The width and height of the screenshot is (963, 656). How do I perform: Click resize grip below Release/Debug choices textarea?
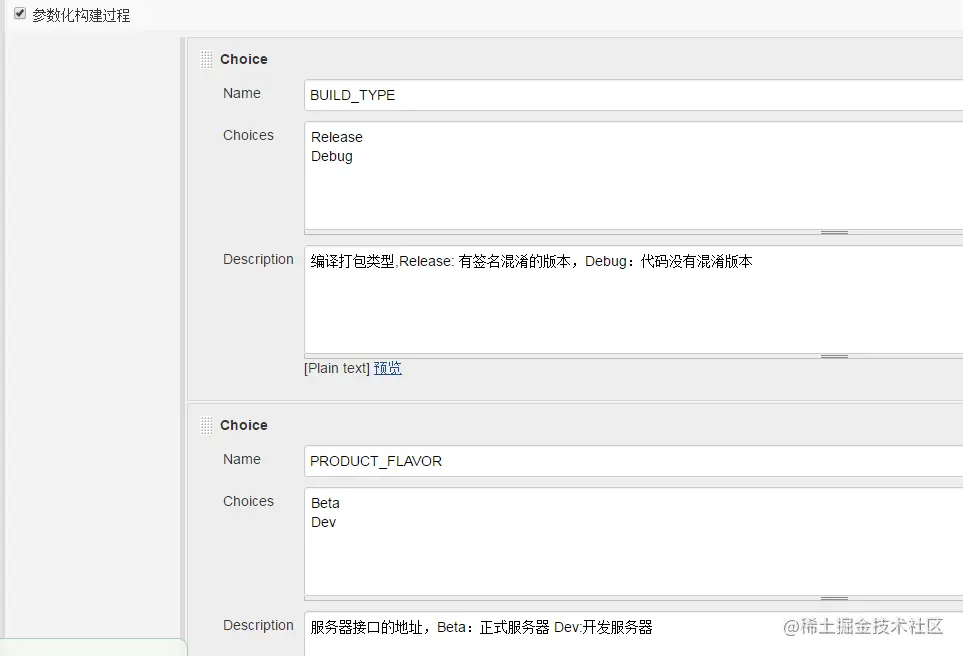(834, 233)
